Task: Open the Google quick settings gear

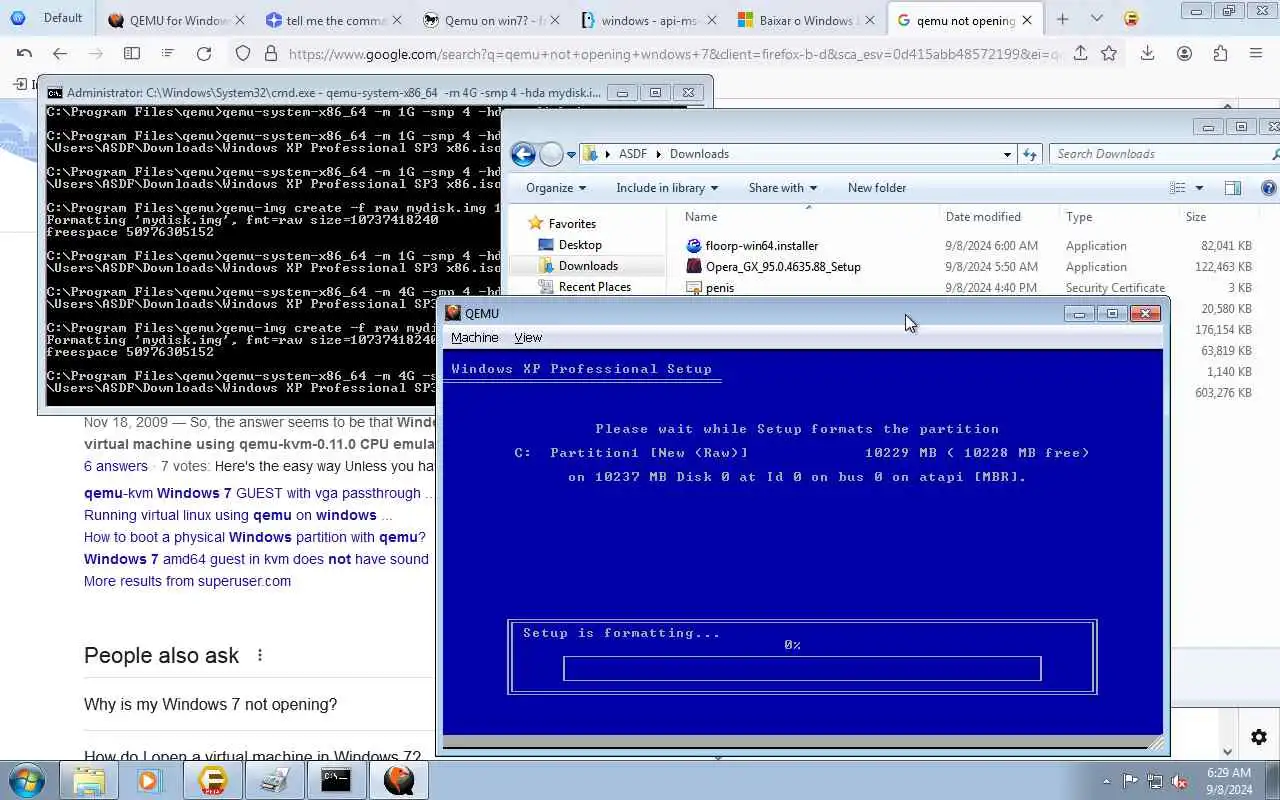Action: 1258,737
